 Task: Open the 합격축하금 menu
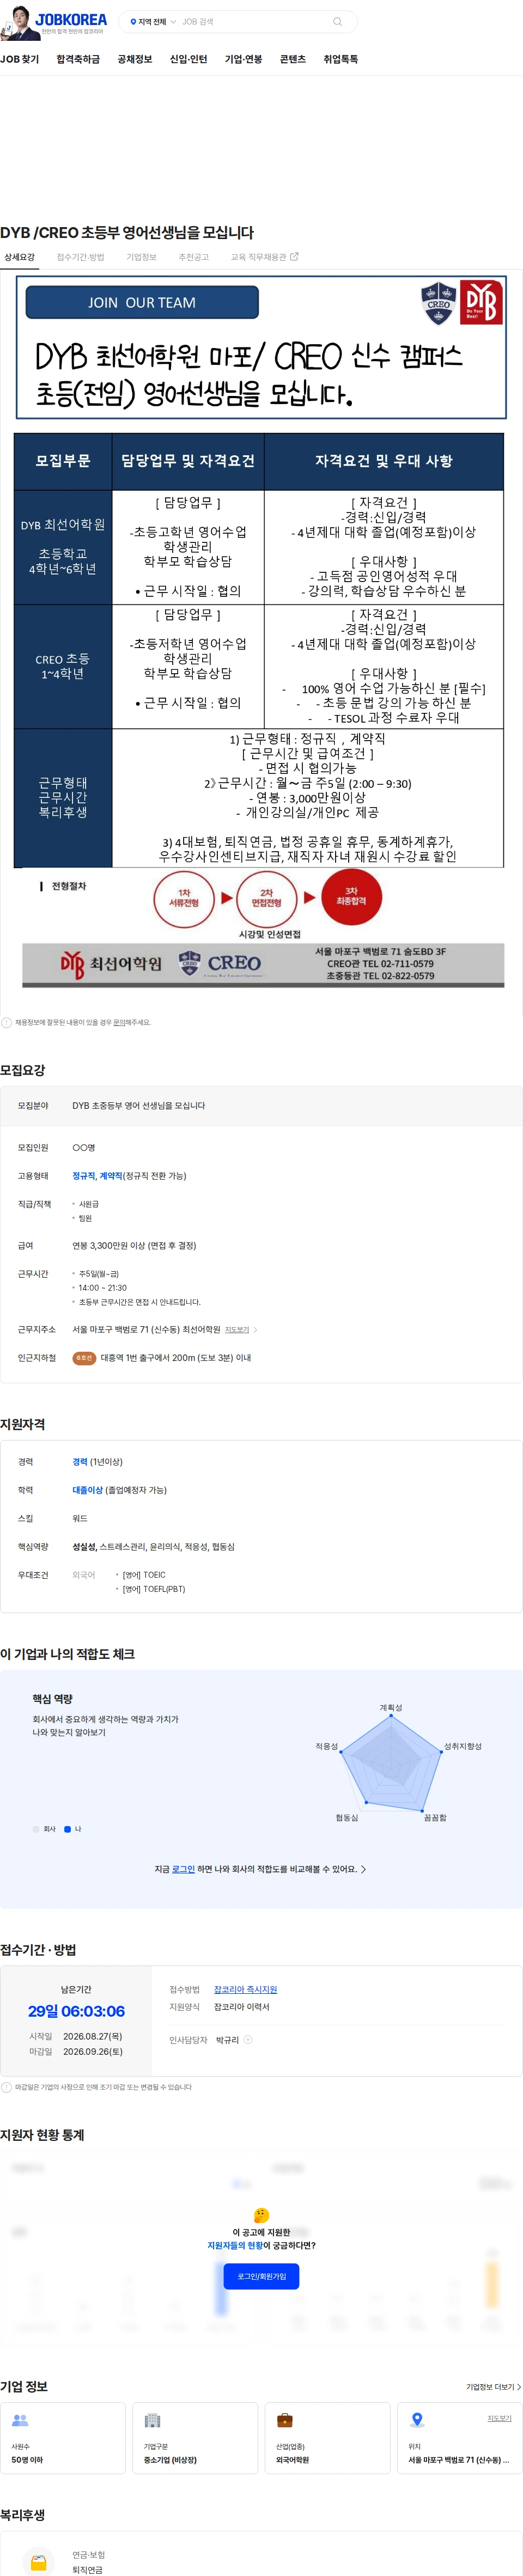[78, 59]
